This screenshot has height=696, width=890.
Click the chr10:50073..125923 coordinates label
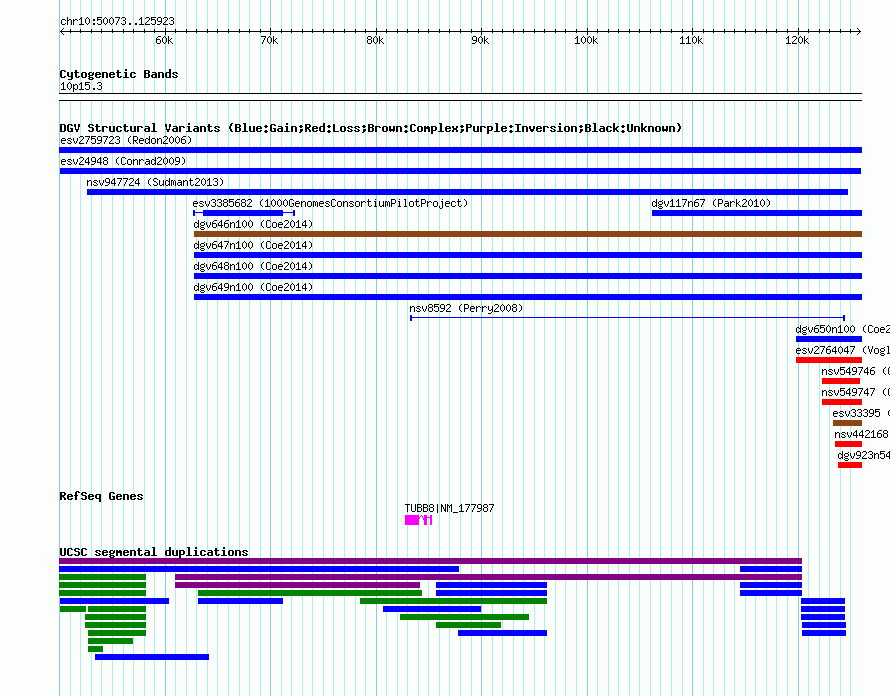coord(117,21)
